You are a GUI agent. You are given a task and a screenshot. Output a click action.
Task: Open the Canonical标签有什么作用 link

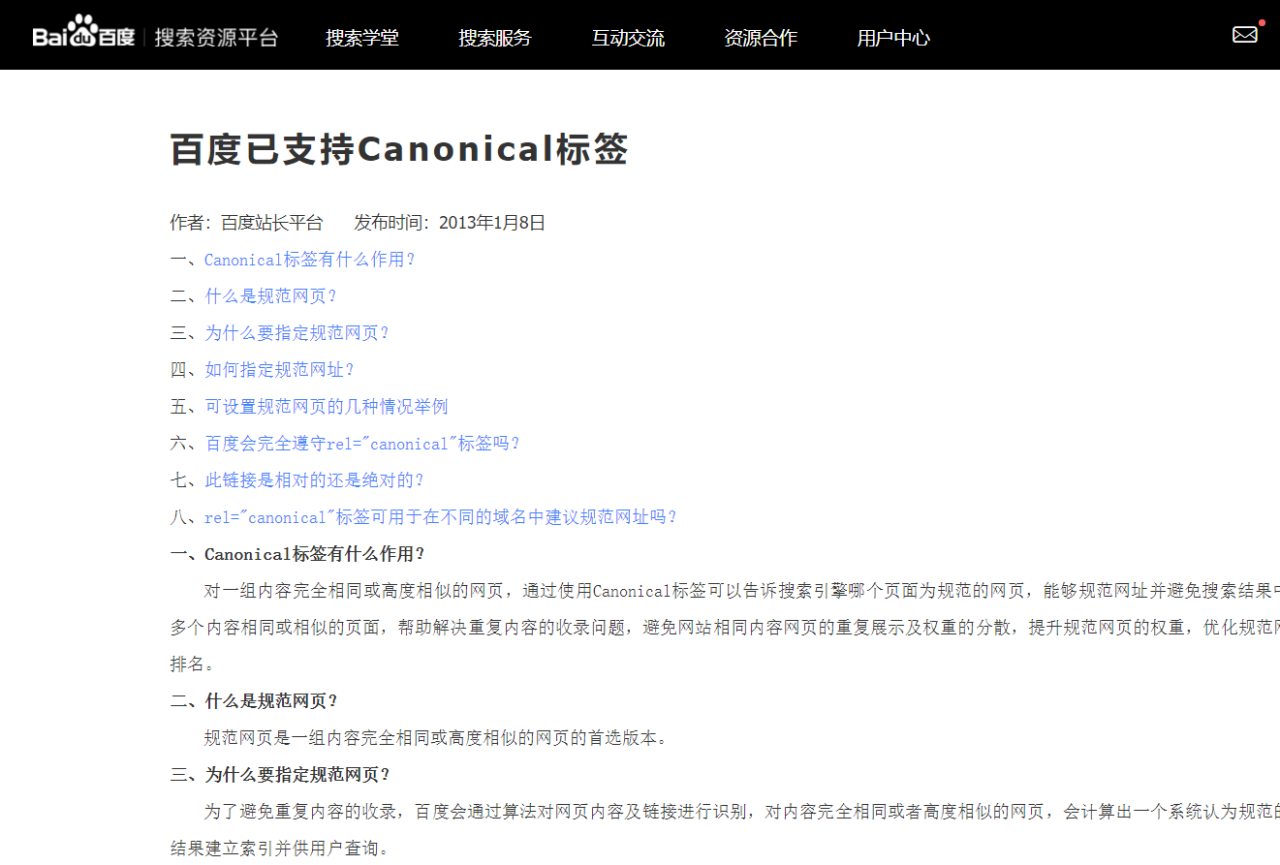[x=311, y=259]
